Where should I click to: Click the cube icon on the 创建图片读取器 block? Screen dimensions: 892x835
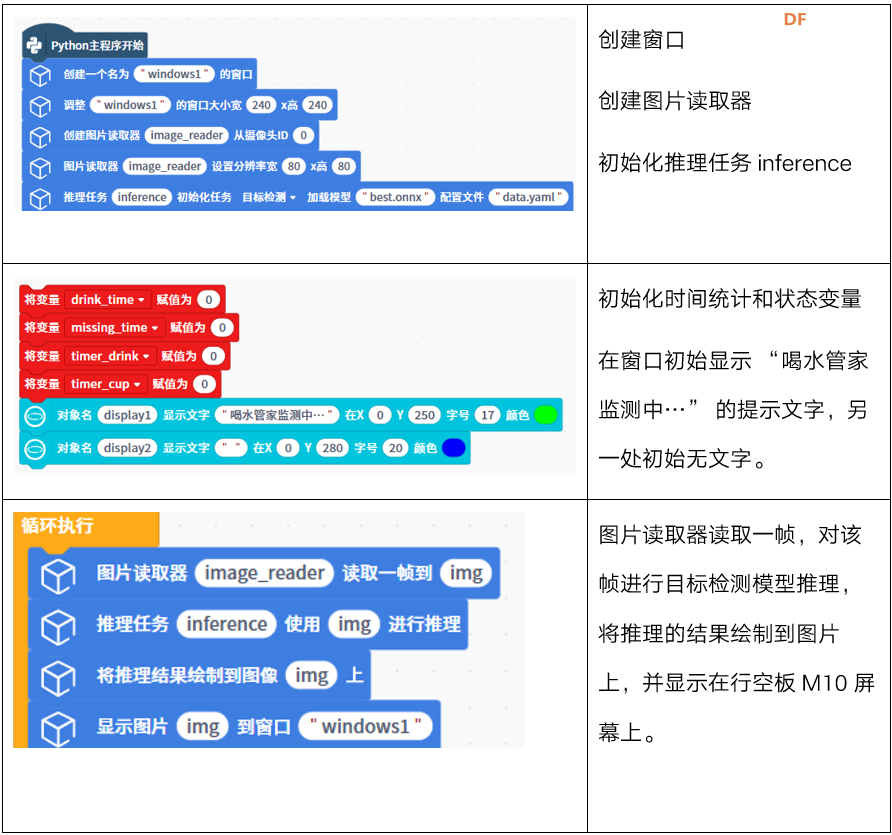pyautogui.click(x=38, y=135)
